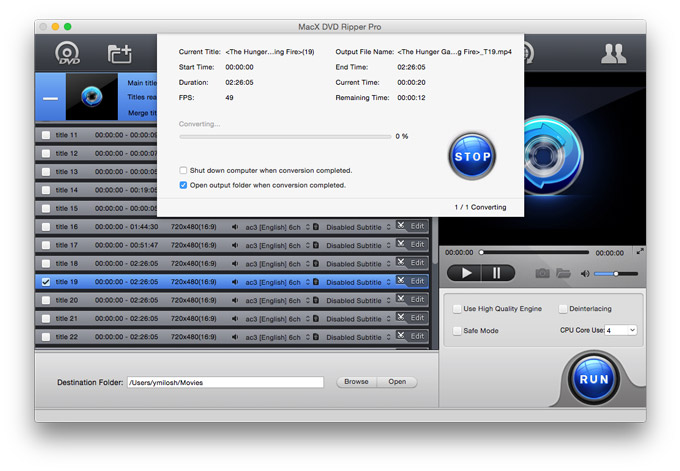The image size is (680, 471).
Task: Click the Browse button for destination folder
Action: click(x=356, y=382)
